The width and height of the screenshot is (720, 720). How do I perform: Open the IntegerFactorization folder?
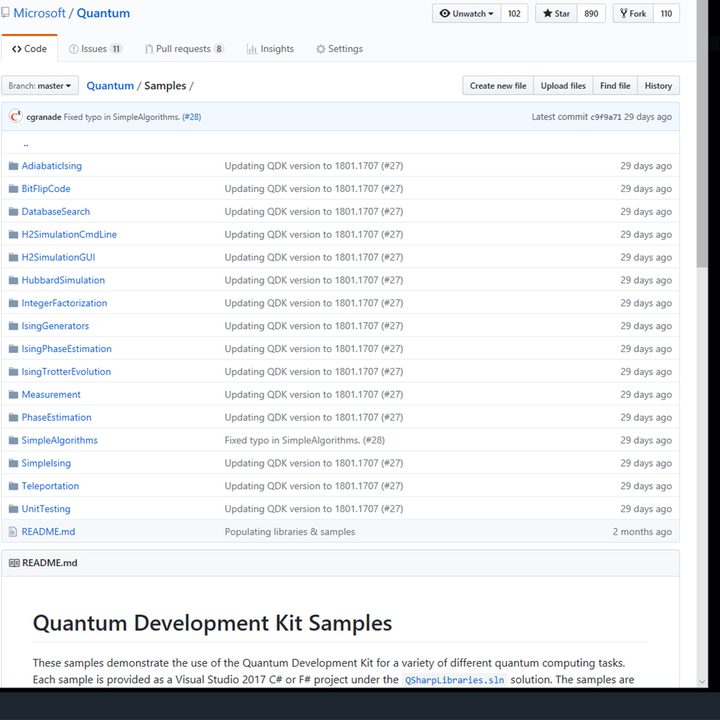click(64, 303)
